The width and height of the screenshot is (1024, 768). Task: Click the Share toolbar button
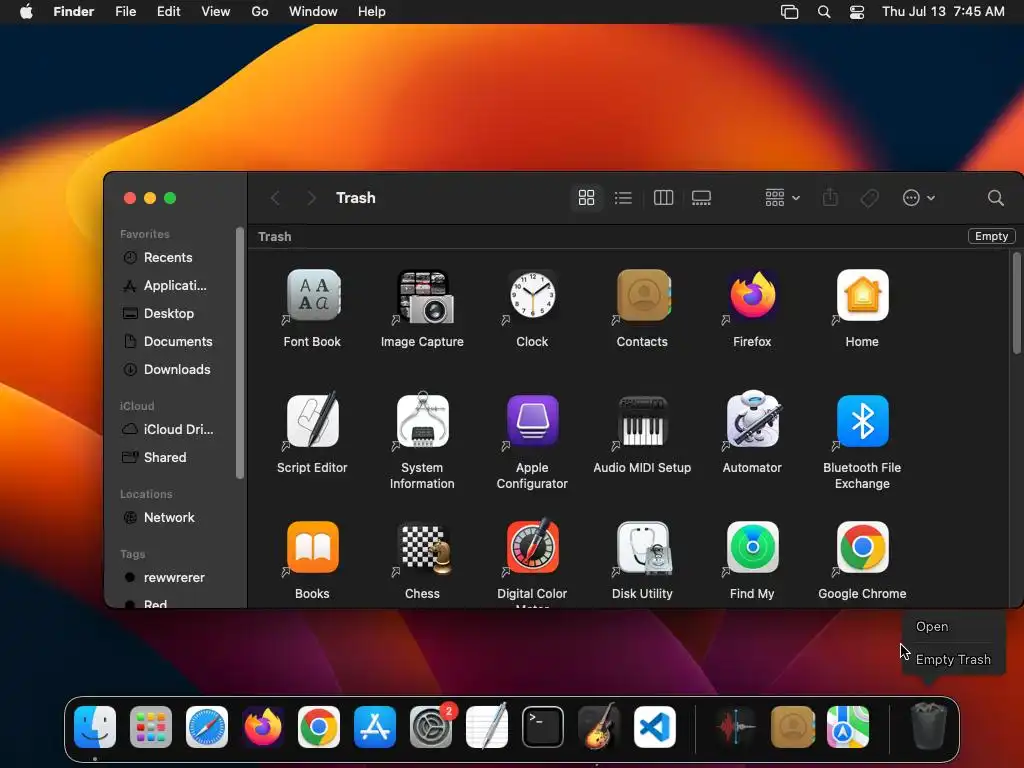830,198
